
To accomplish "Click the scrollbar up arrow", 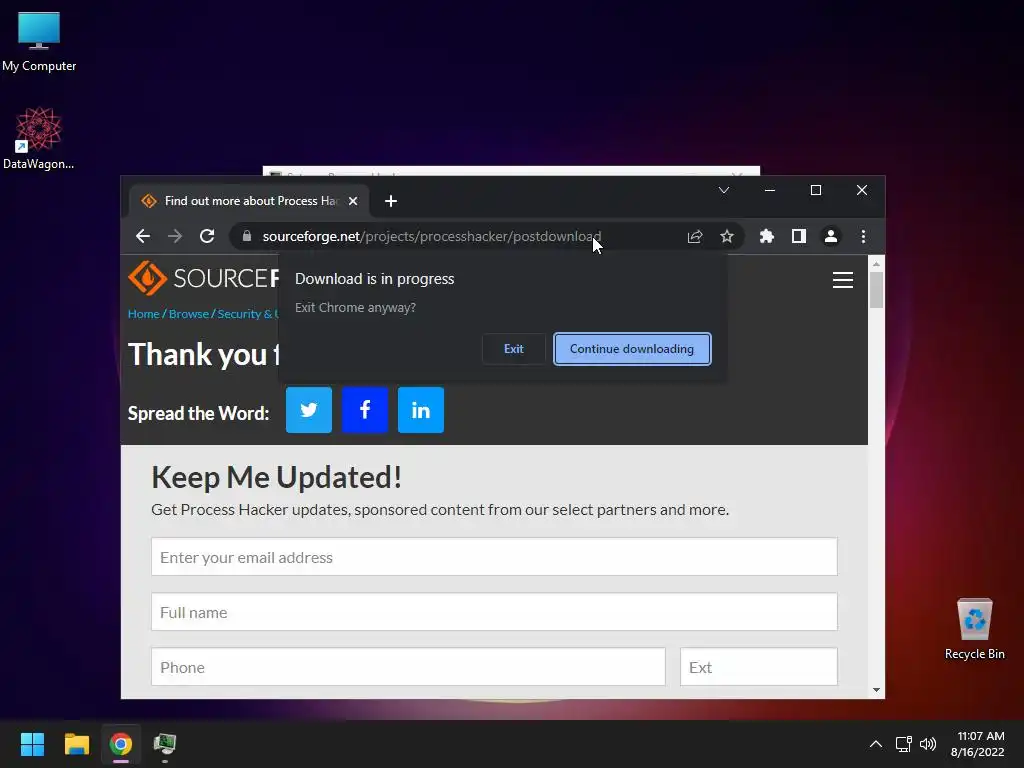I will [876, 264].
